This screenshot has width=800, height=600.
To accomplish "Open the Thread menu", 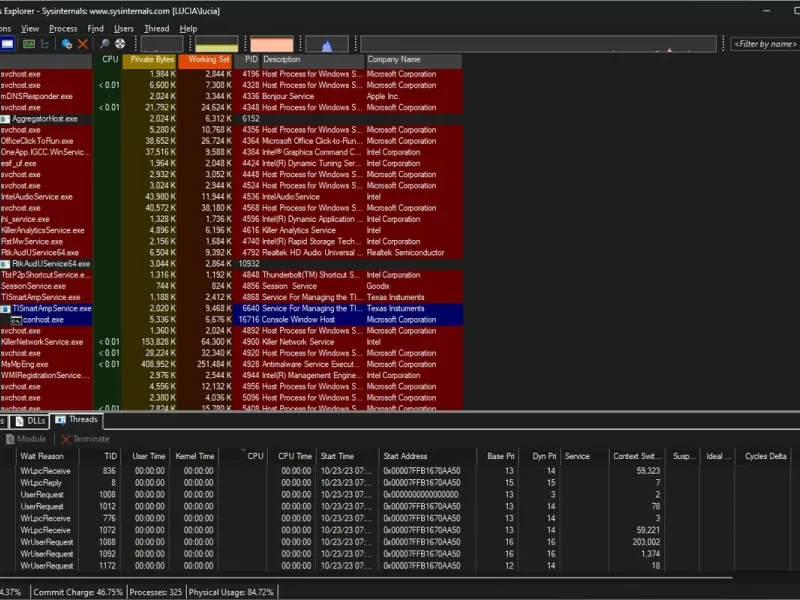I will pyautogui.click(x=157, y=29).
